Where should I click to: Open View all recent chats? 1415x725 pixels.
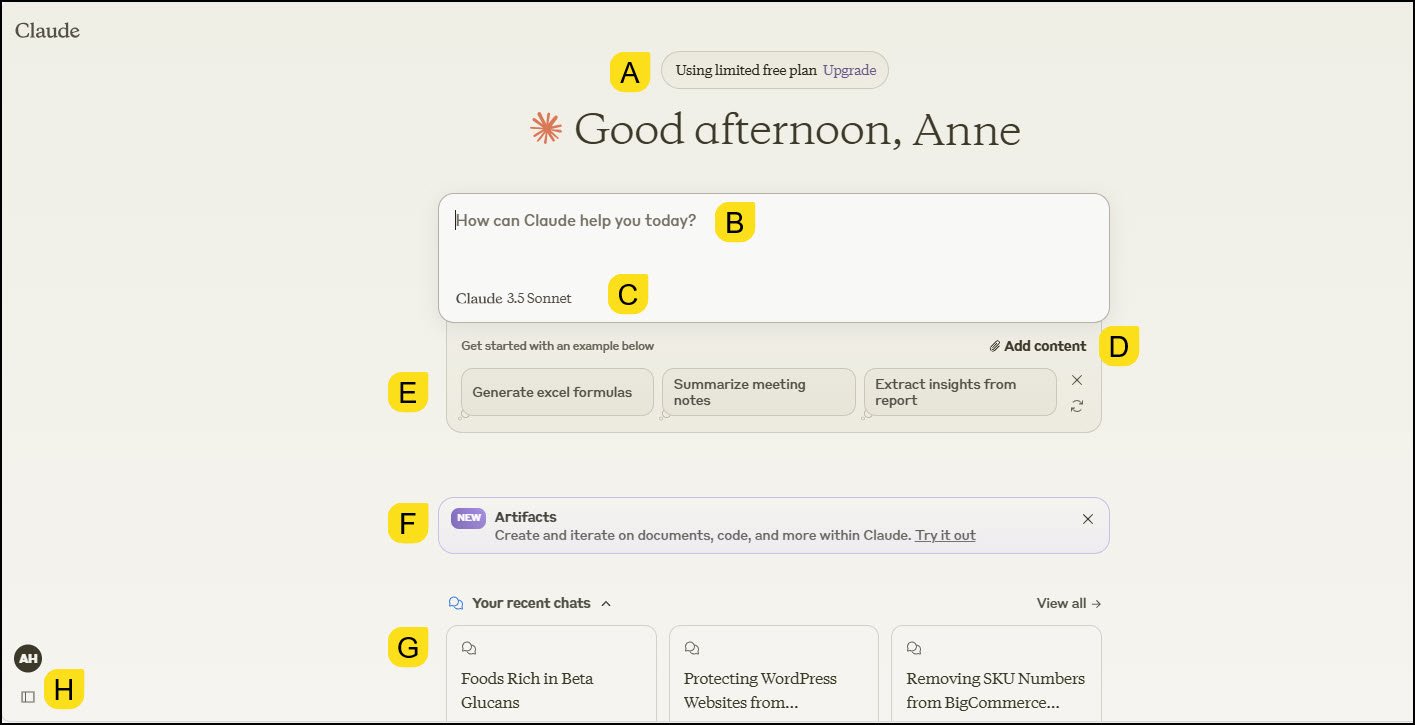(x=1069, y=603)
